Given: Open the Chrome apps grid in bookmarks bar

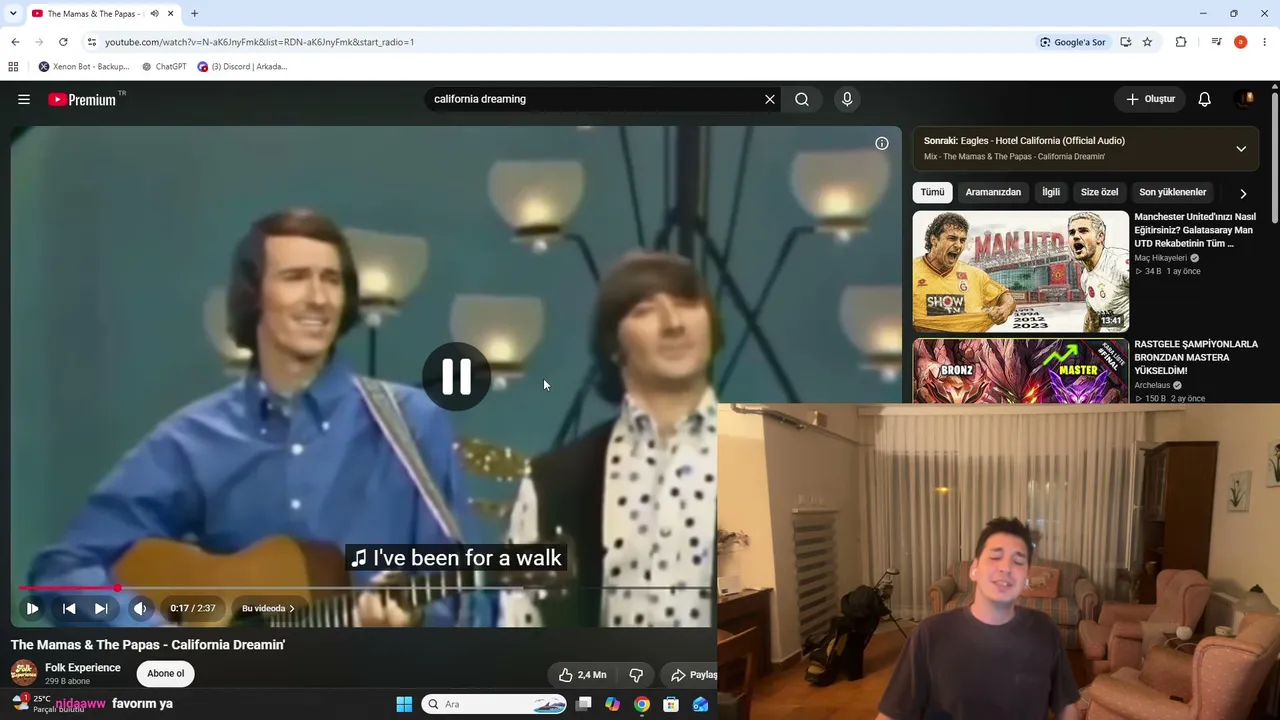Looking at the screenshot, I should coord(13,67).
